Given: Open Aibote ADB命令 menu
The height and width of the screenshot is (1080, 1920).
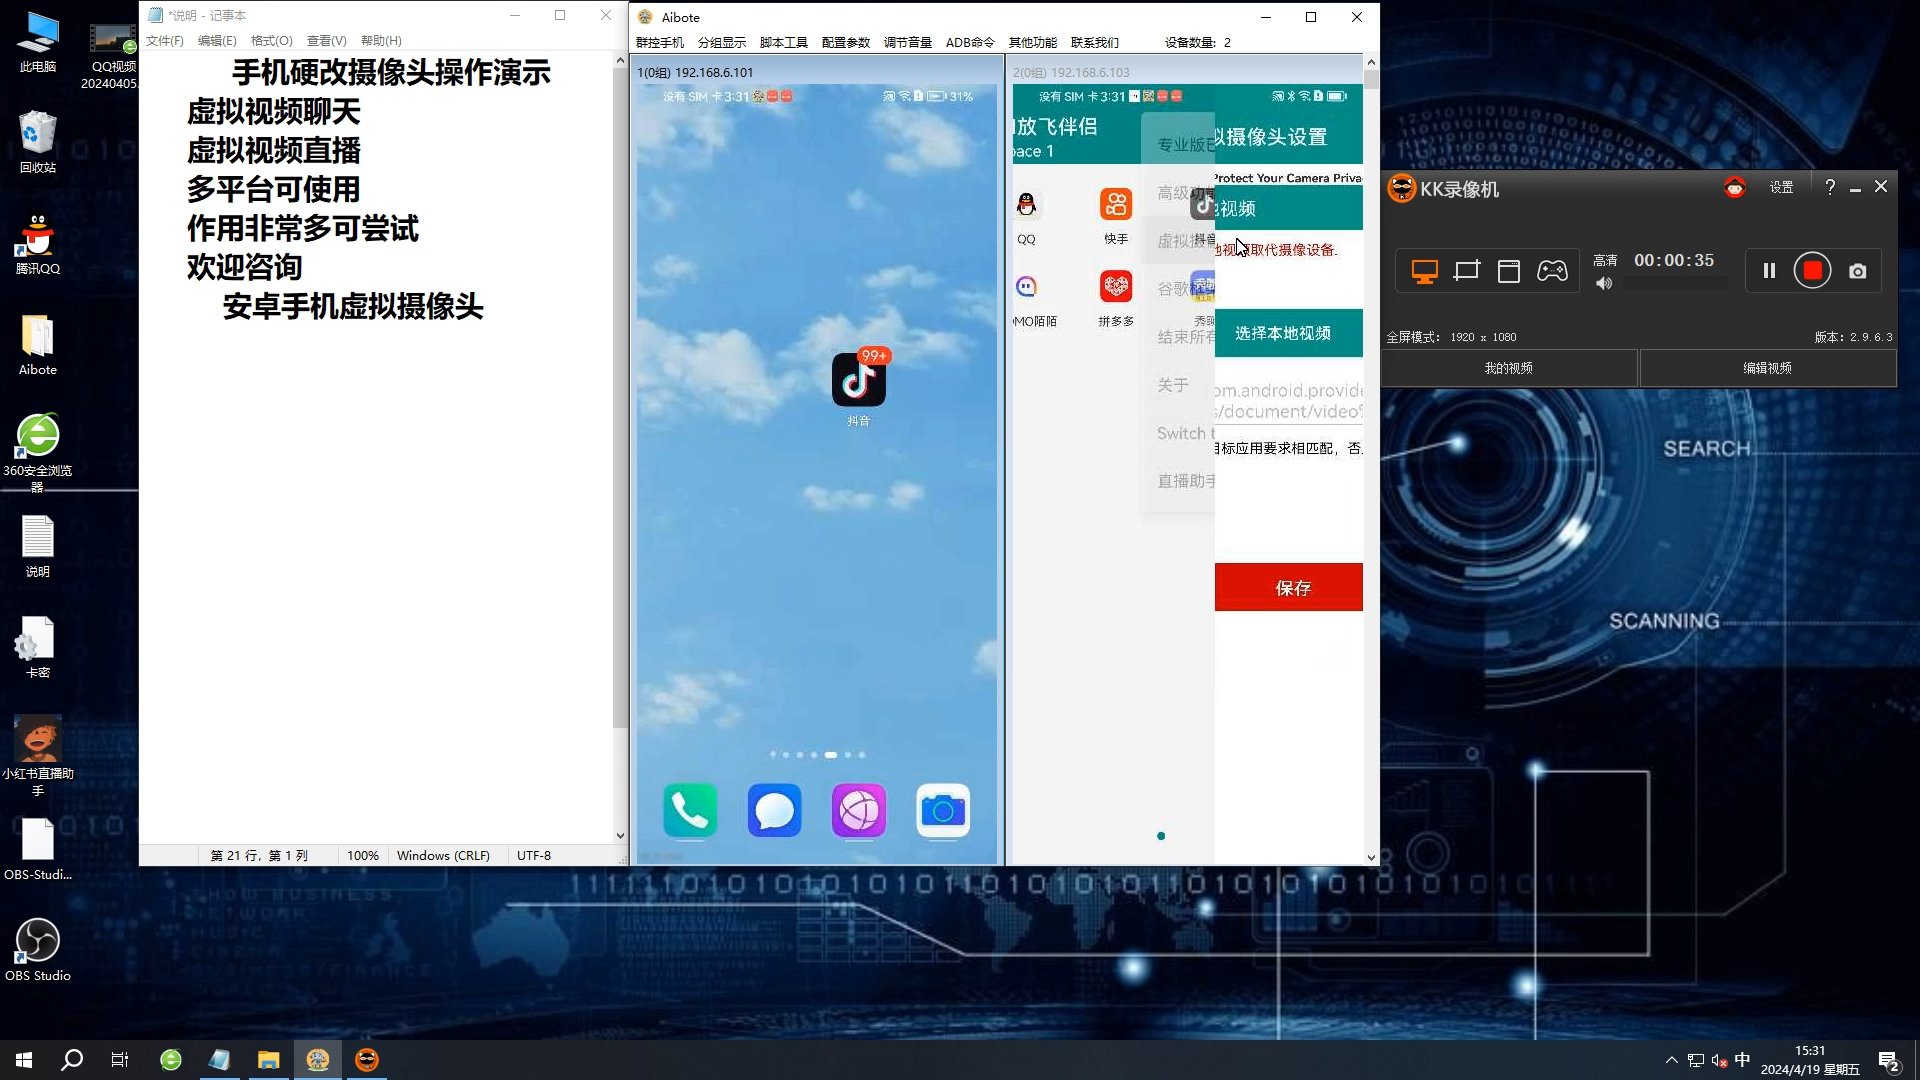Looking at the screenshot, I should tap(970, 42).
